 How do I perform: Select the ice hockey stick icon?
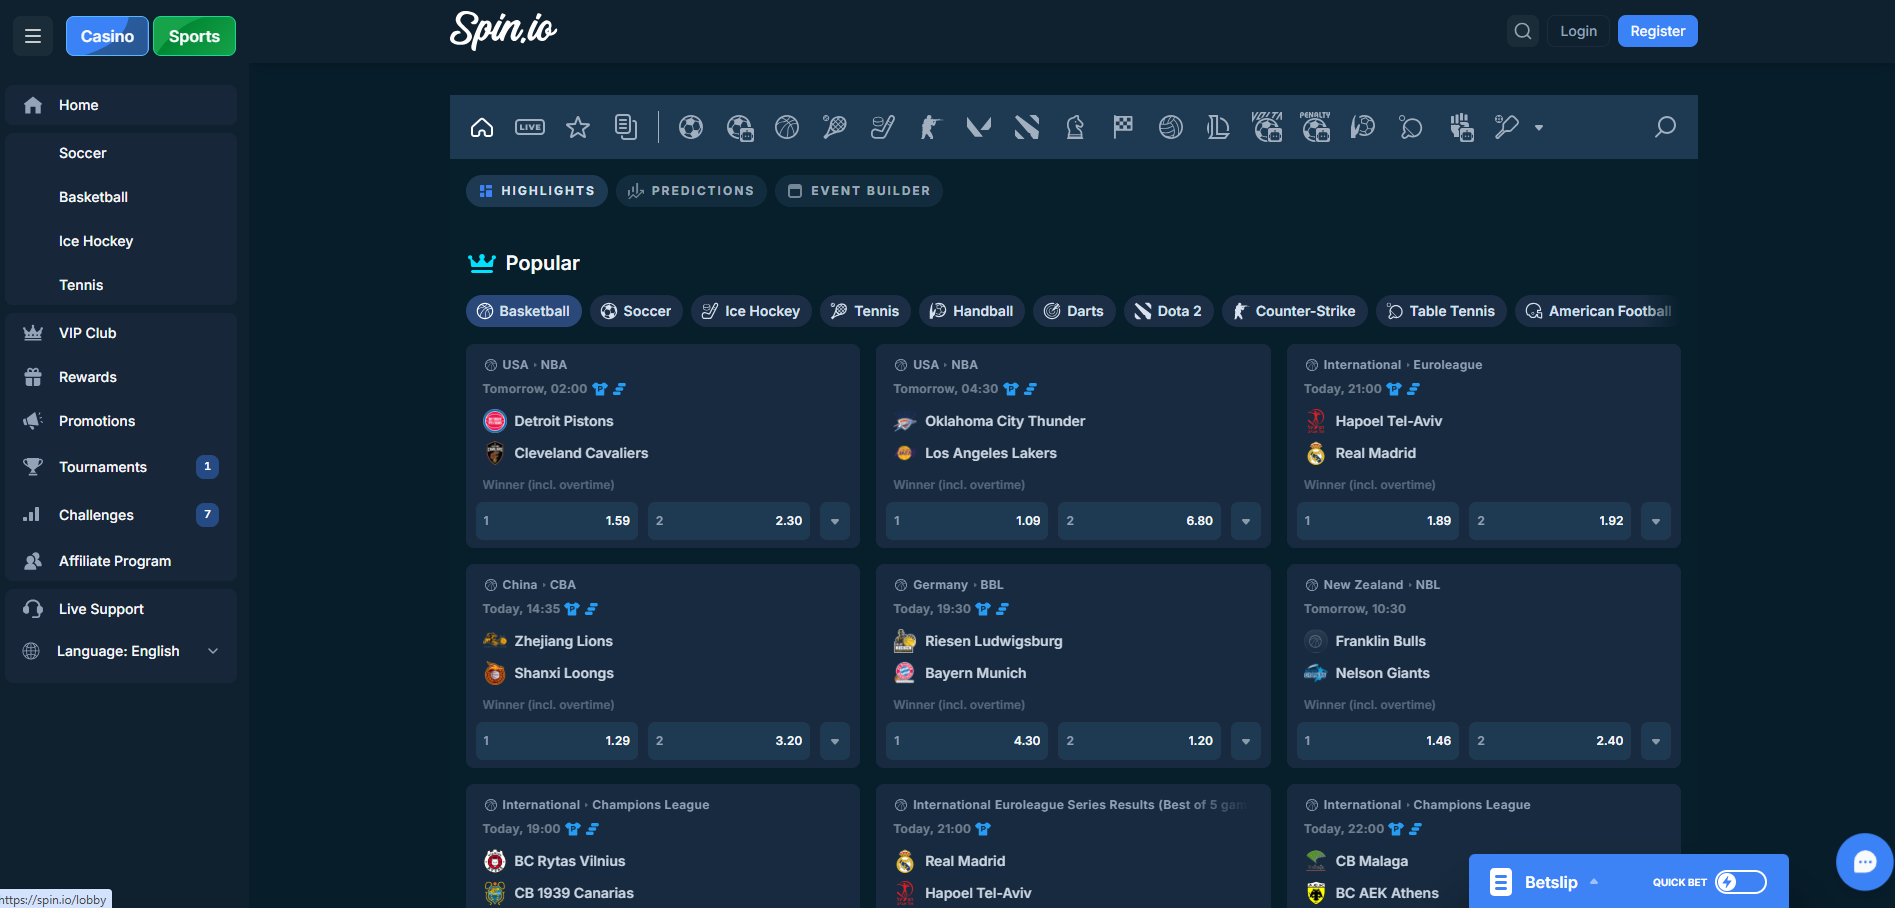pos(883,127)
